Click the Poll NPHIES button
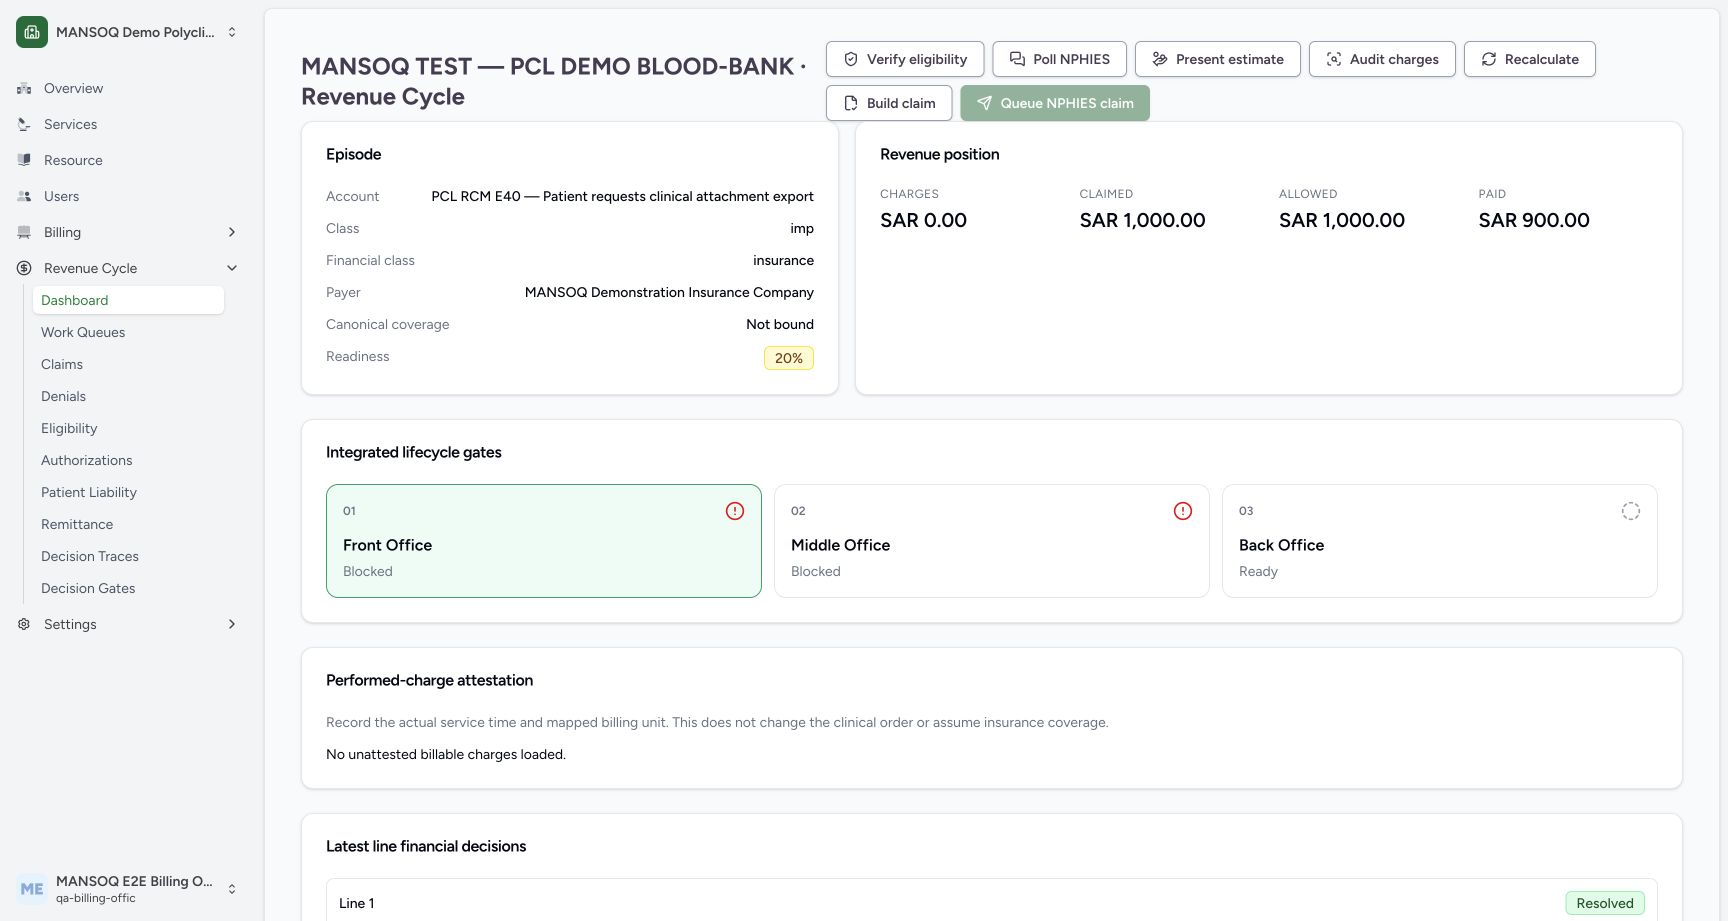This screenshot has width=1728, height=921. pos(1059,59)
